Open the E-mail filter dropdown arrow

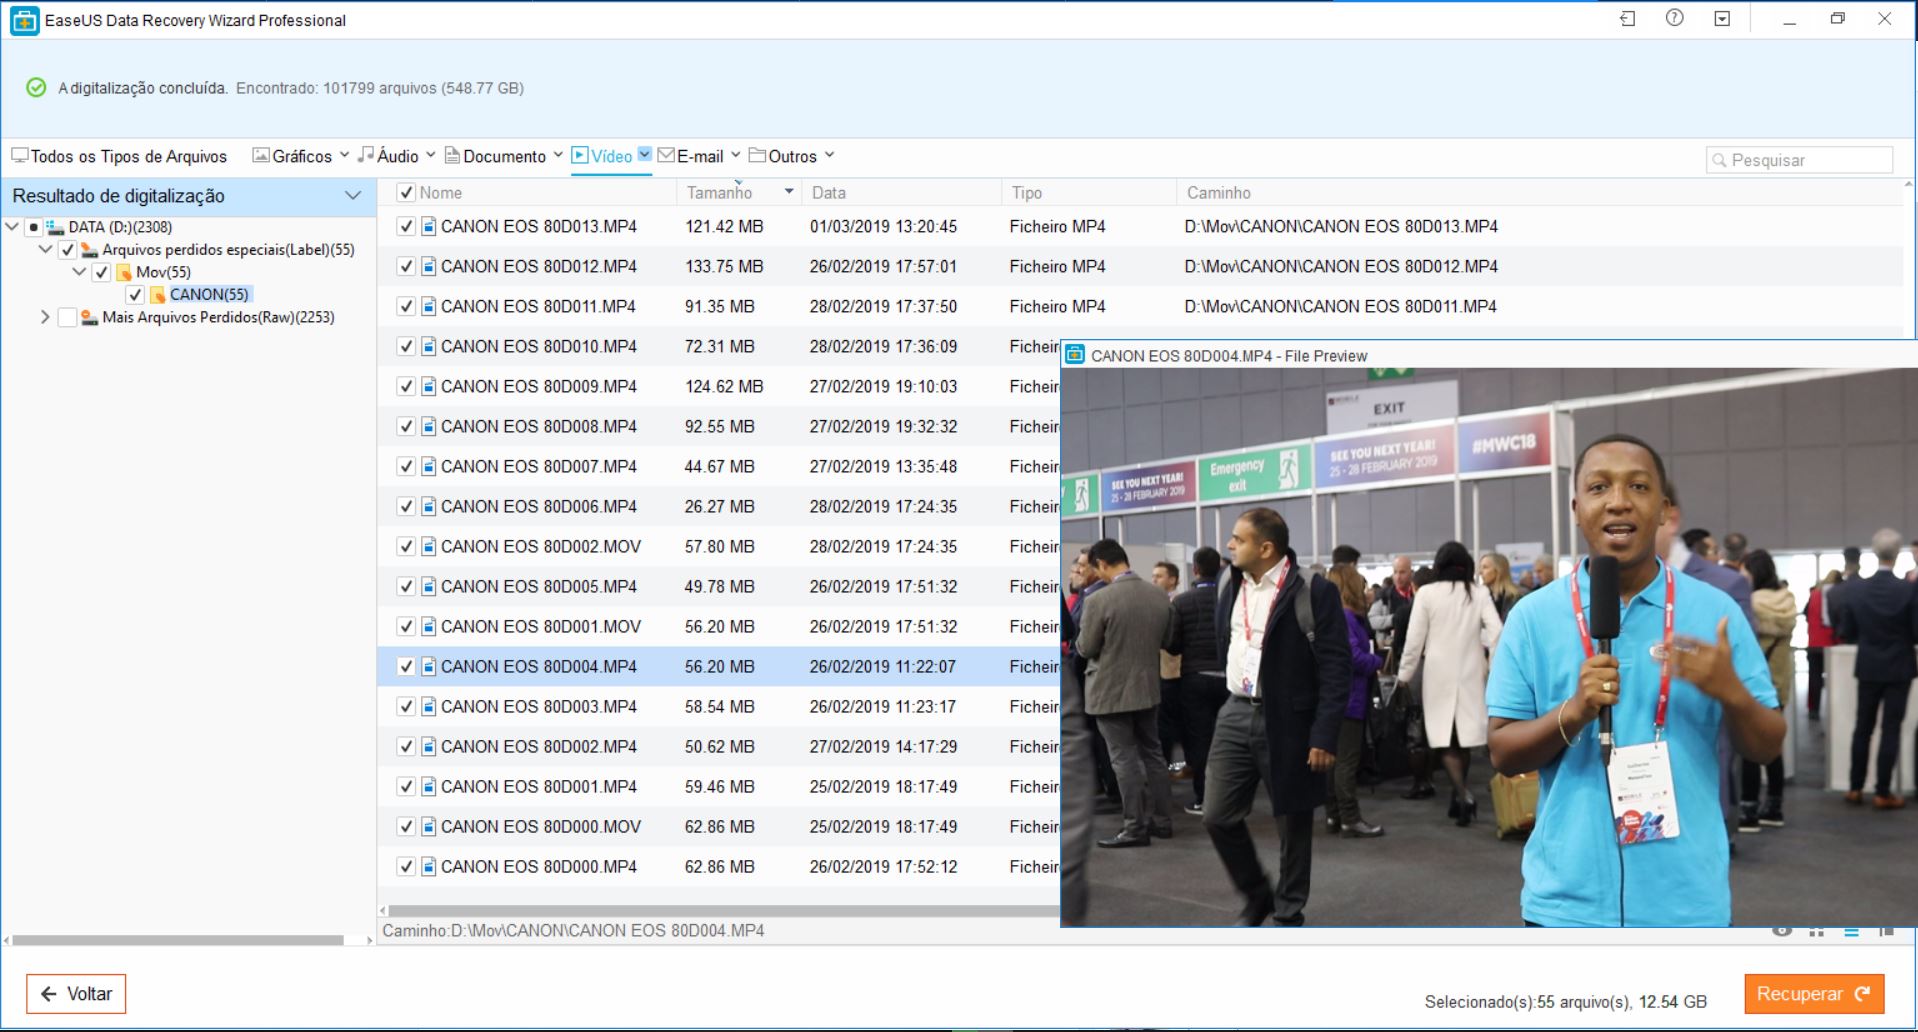(x=735, y=155)
